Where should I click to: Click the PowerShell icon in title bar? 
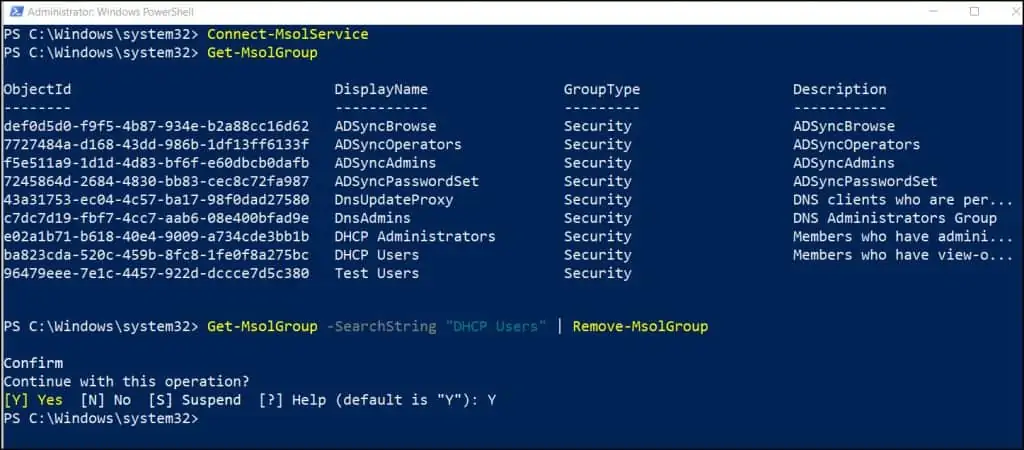[17, 11]
